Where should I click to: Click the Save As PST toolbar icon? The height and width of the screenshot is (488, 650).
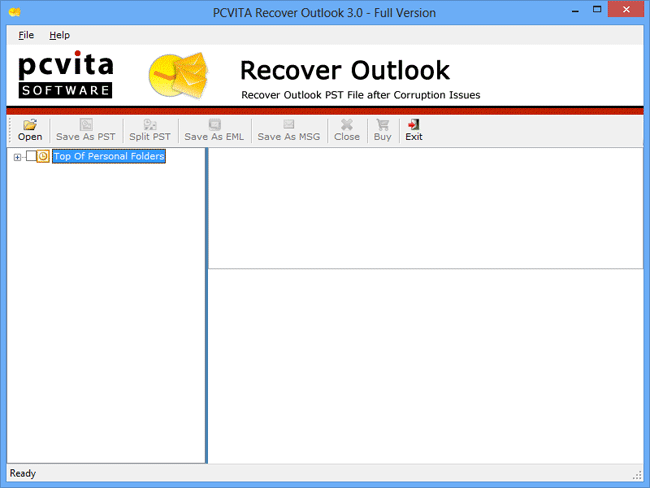(86, 125)
